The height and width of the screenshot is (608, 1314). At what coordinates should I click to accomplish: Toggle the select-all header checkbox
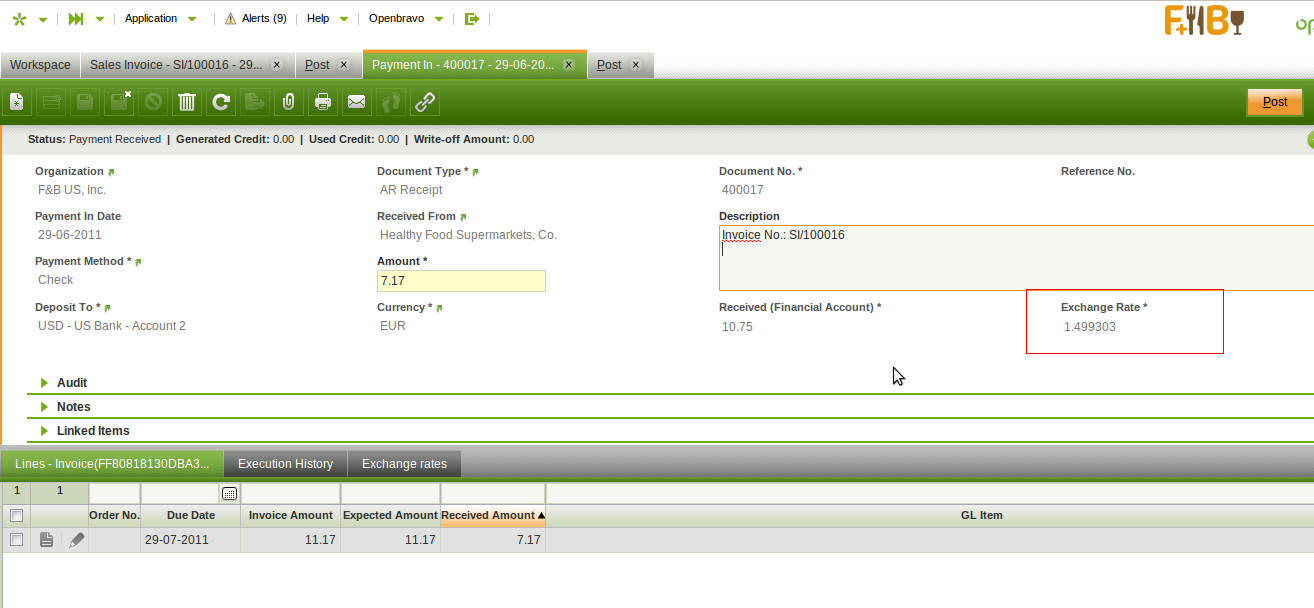point(16,516)
